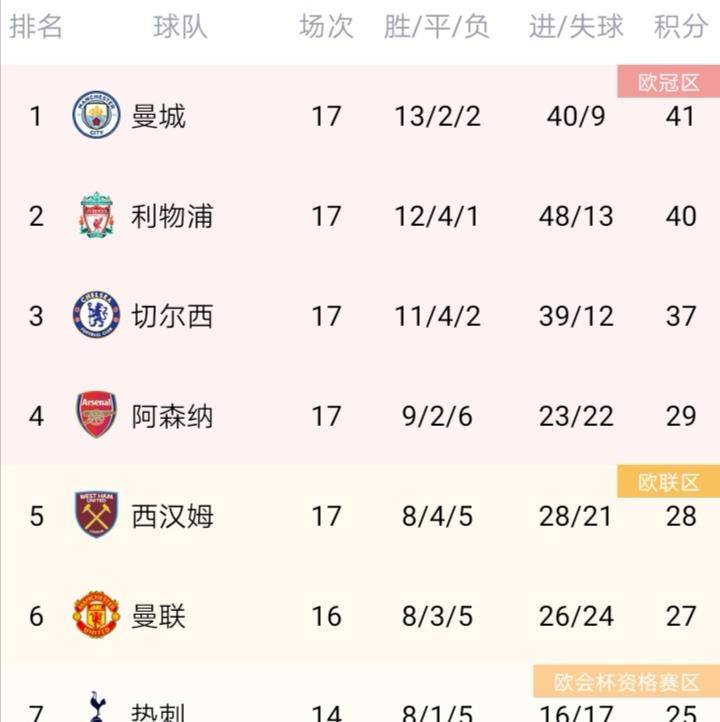Tap the Manchester City club crest
This screenshot has height=722, width=720.
[x=97, y=115]
